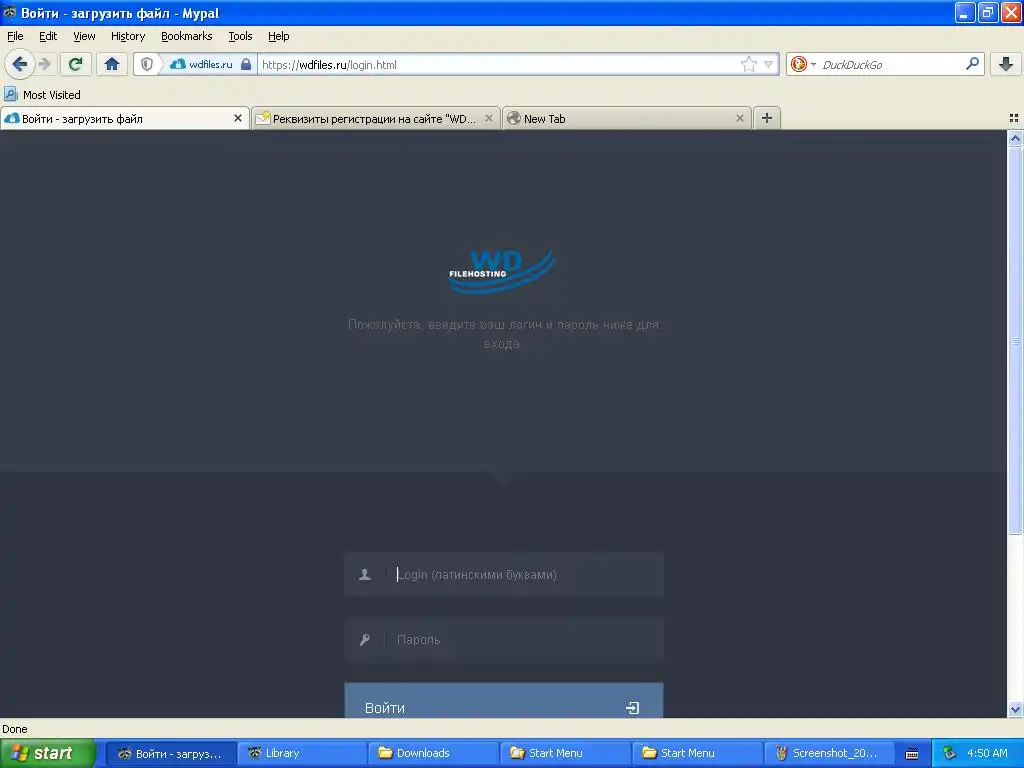Switch to Screenshot_20... taskbar item
This screenshot has width=1024, height=768.
(x=829, y=753)
